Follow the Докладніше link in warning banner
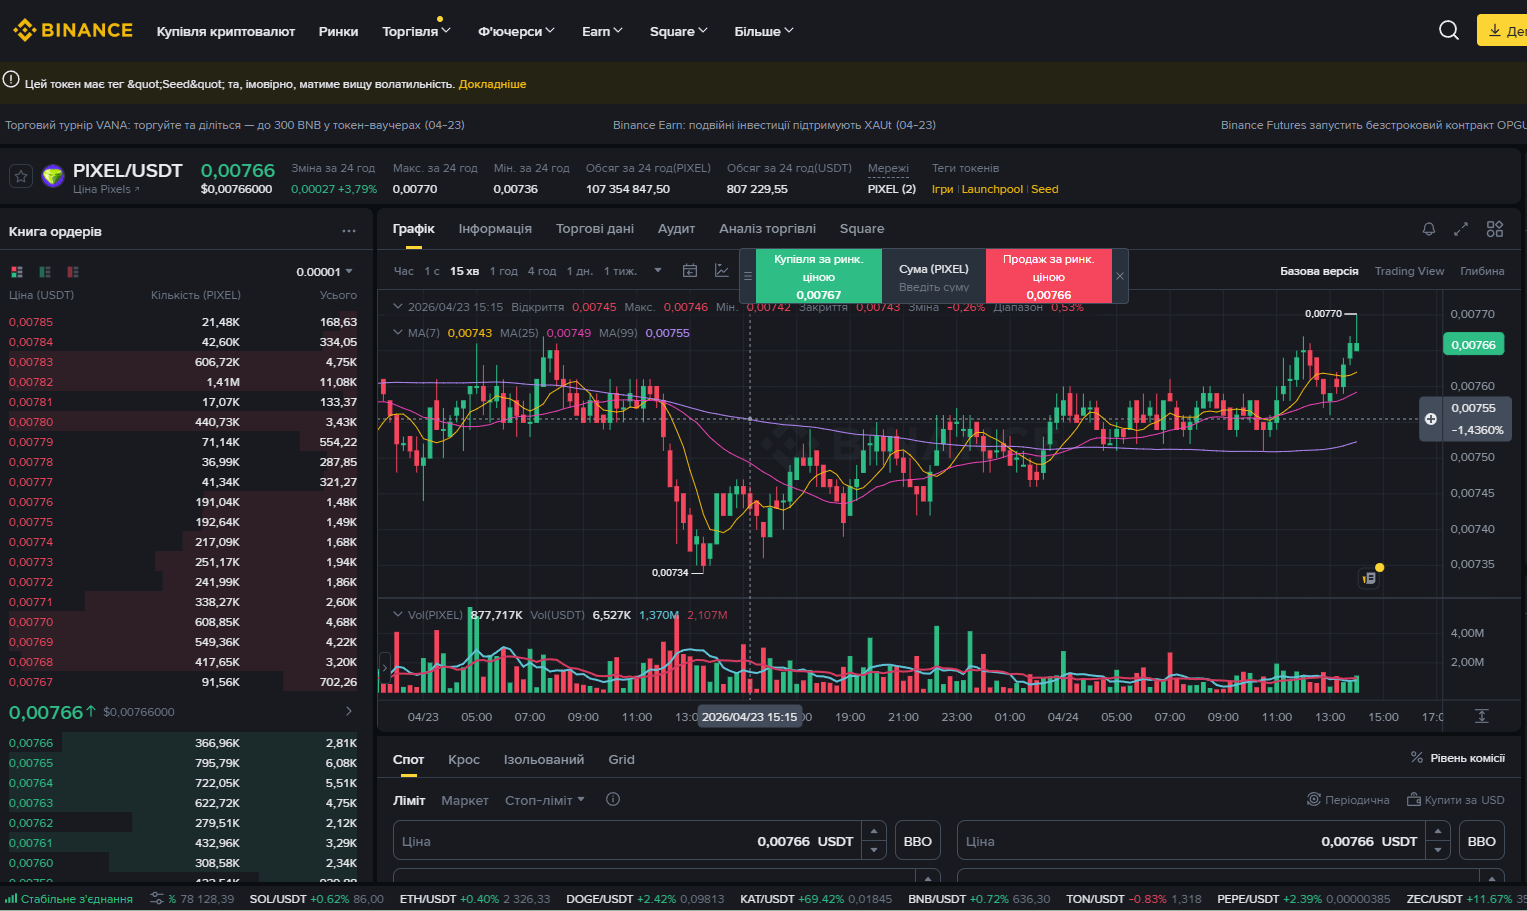Image resolution: width=1527 pixels, height=911 pixels. (492, 84)
